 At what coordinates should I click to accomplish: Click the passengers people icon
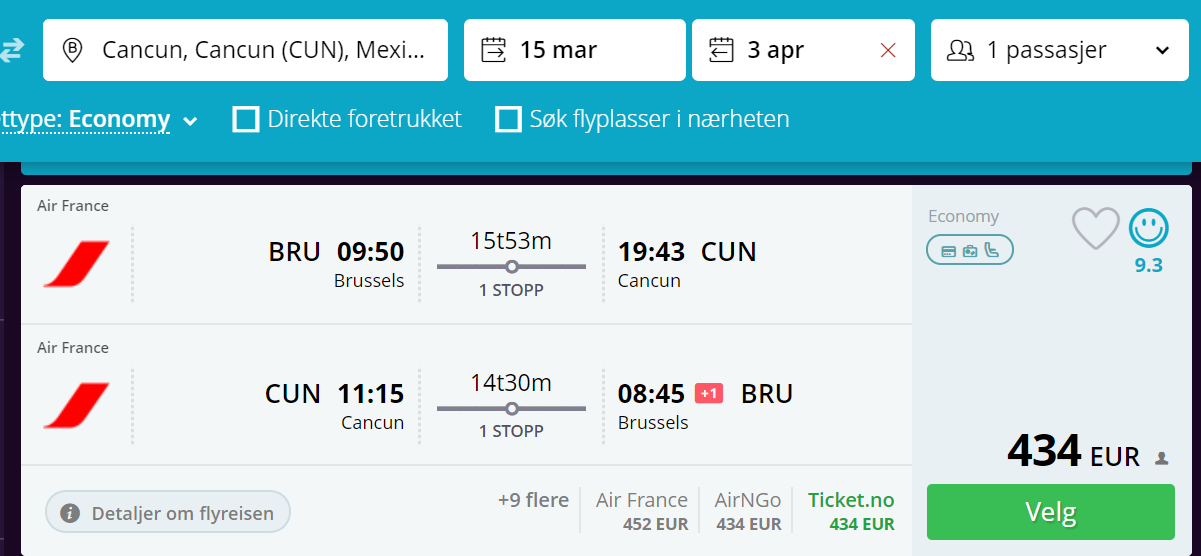[x=960, y=50]
